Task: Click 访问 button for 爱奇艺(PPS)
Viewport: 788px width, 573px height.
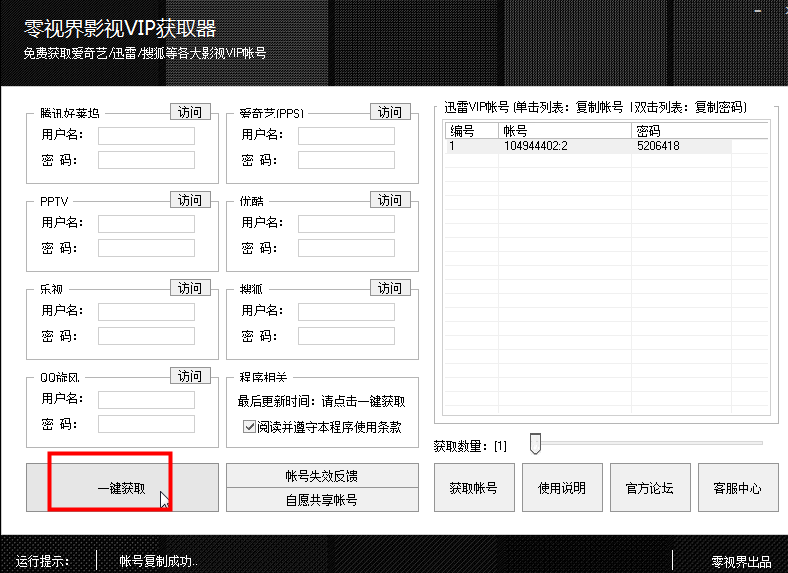Action: pos(390,112)
